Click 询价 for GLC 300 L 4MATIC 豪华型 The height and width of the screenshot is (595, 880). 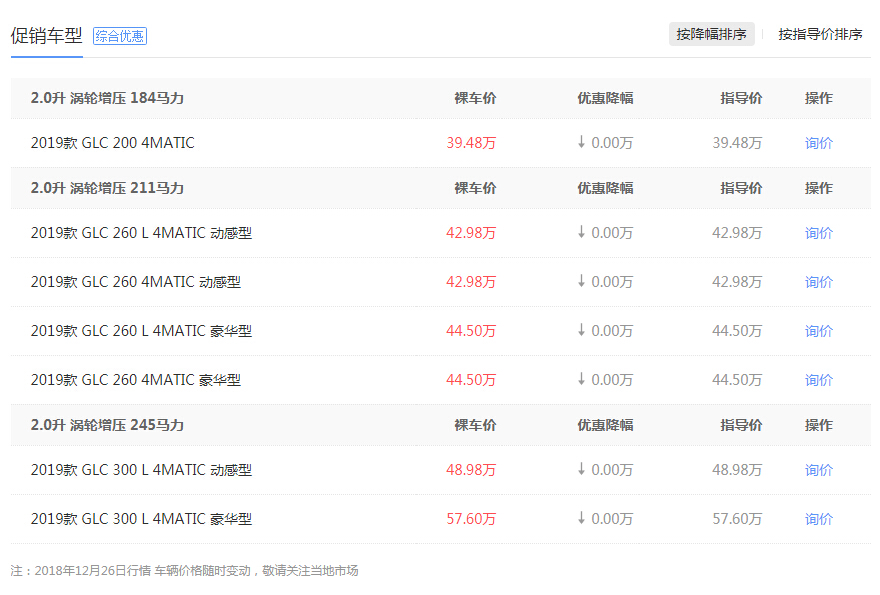(x=818, y=519)
